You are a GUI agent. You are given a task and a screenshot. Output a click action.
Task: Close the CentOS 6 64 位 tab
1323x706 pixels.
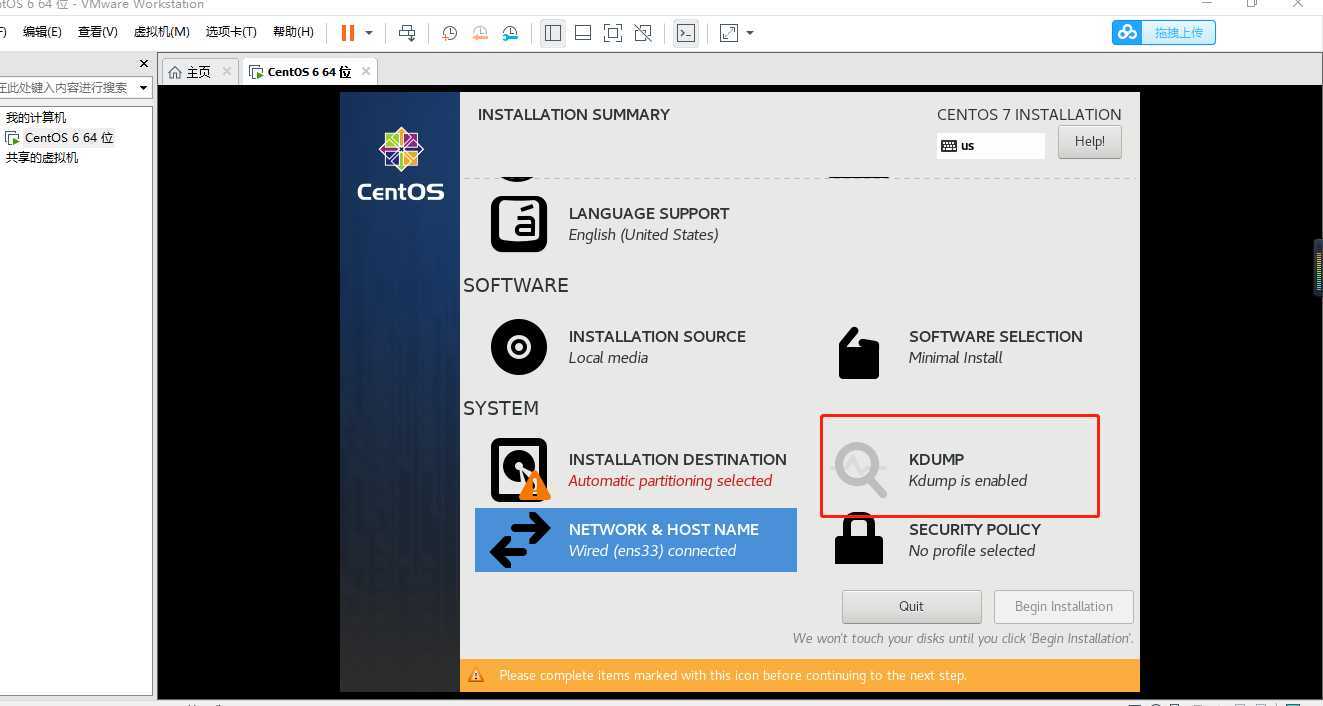coord(366,71)
